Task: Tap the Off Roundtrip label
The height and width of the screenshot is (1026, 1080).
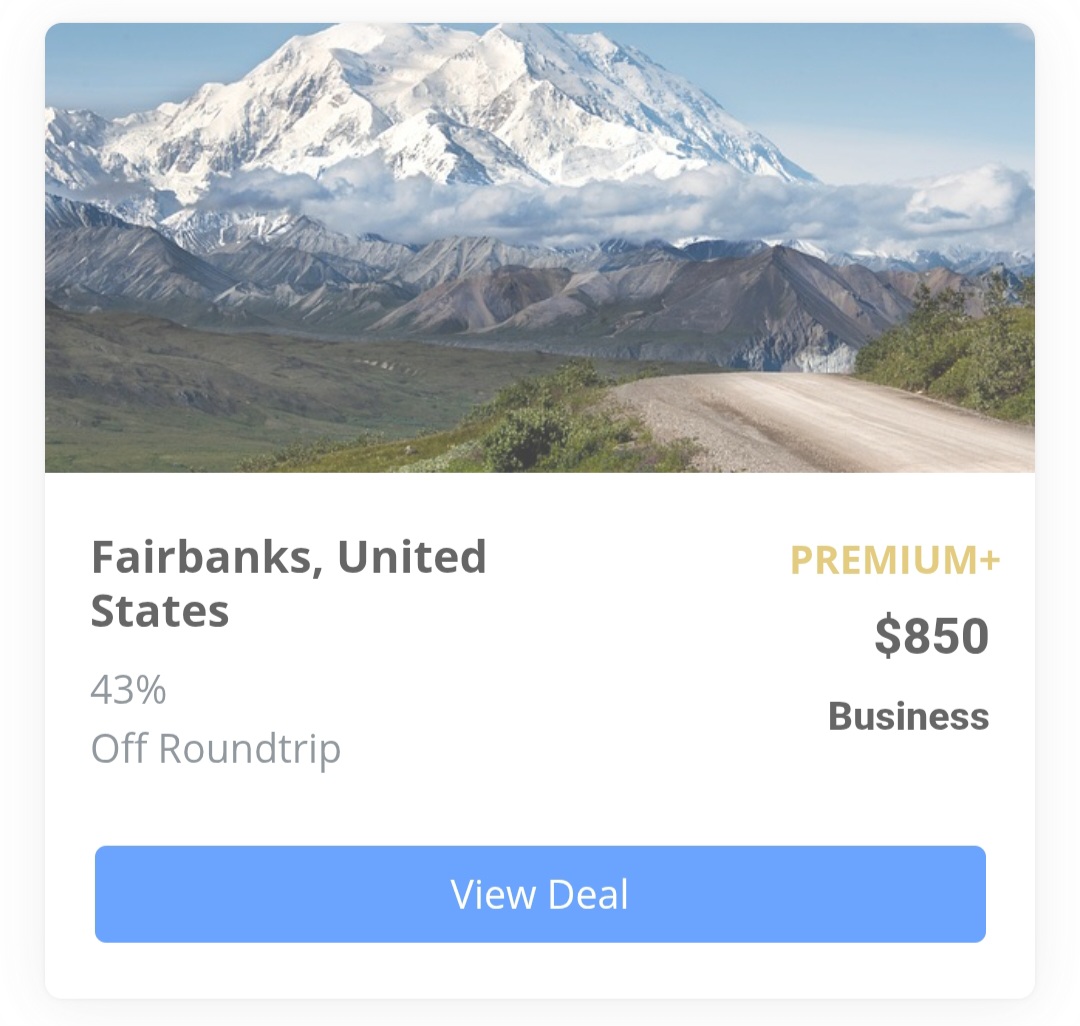Action: (x=216, y=749)
